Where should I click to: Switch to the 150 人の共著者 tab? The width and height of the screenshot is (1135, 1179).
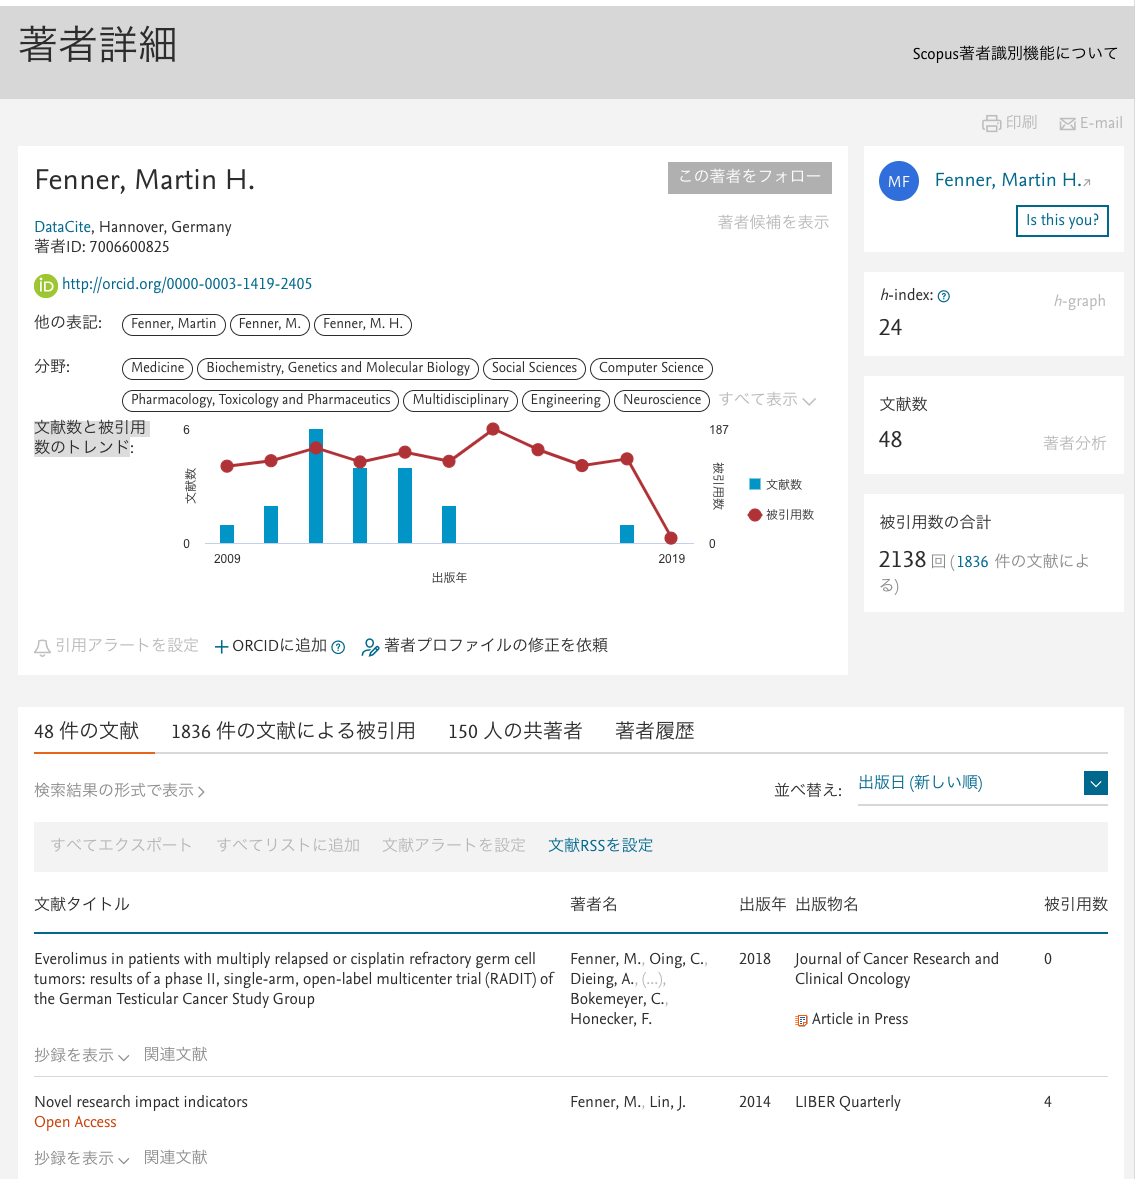click(515, 731)
